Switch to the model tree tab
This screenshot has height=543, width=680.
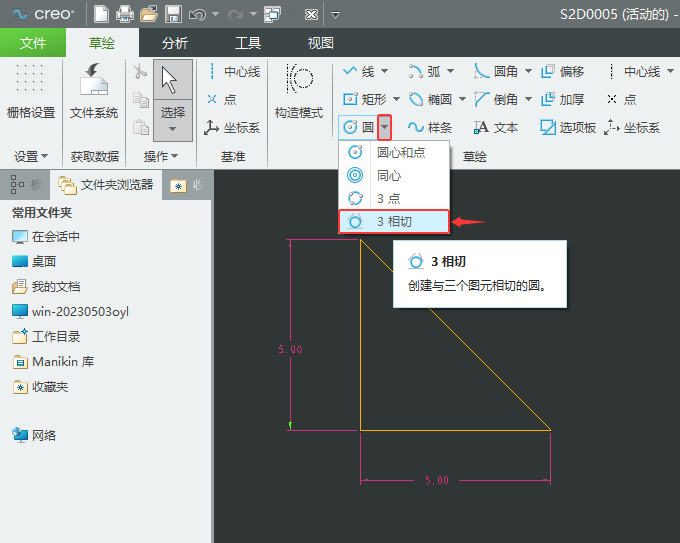(x=25, y=185)
